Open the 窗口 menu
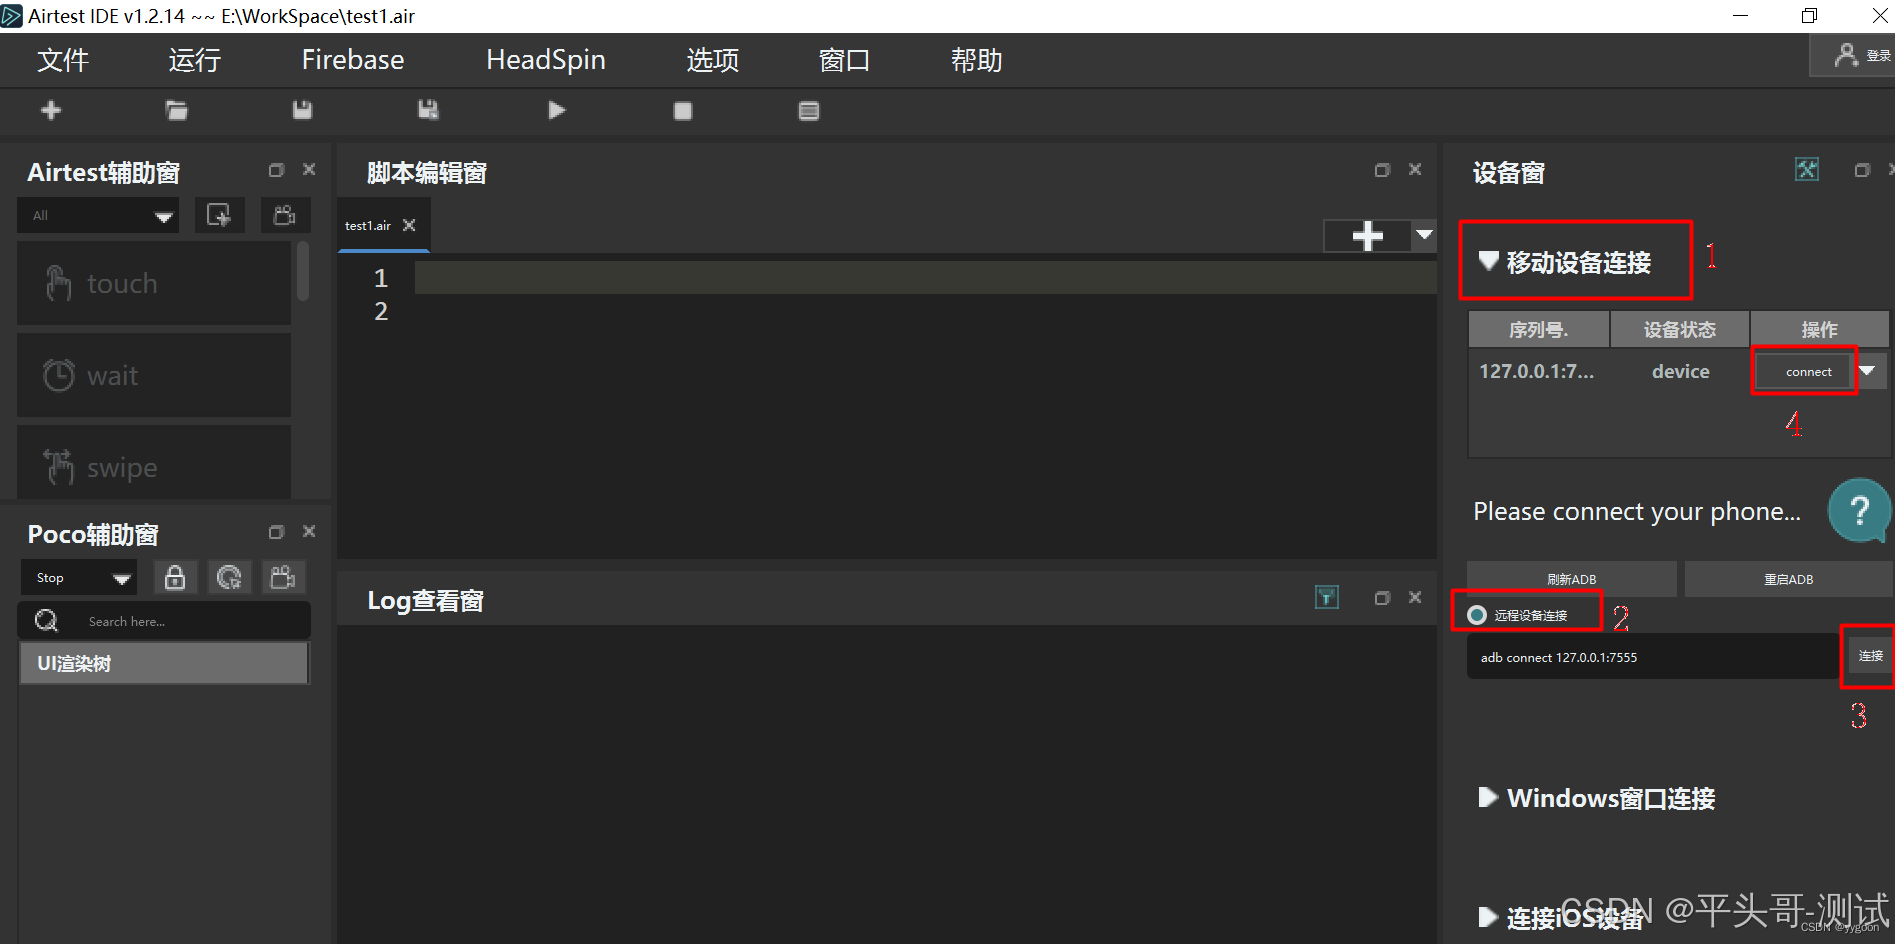This screenshot has width=1895, height=944. pyautogui.click(x=844, y=60)
